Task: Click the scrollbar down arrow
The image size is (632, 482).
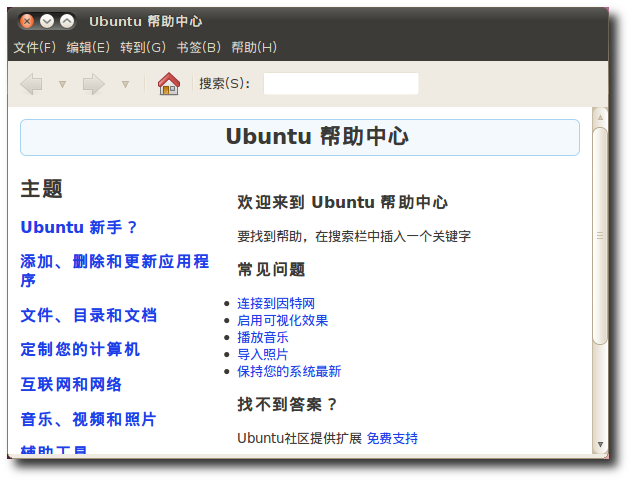Action: [600, 445]
